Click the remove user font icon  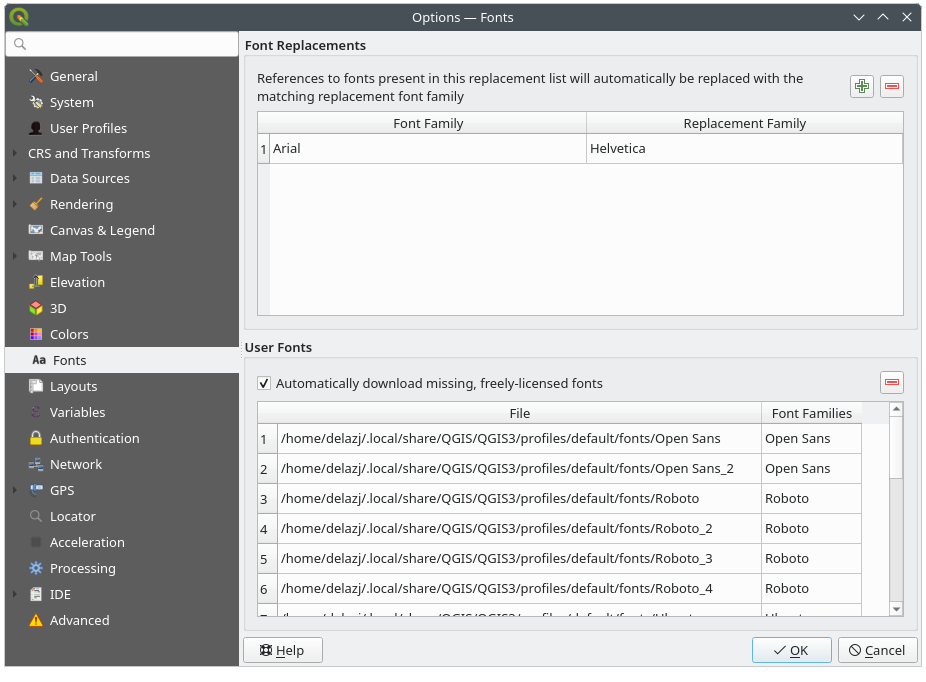(891, 383)
